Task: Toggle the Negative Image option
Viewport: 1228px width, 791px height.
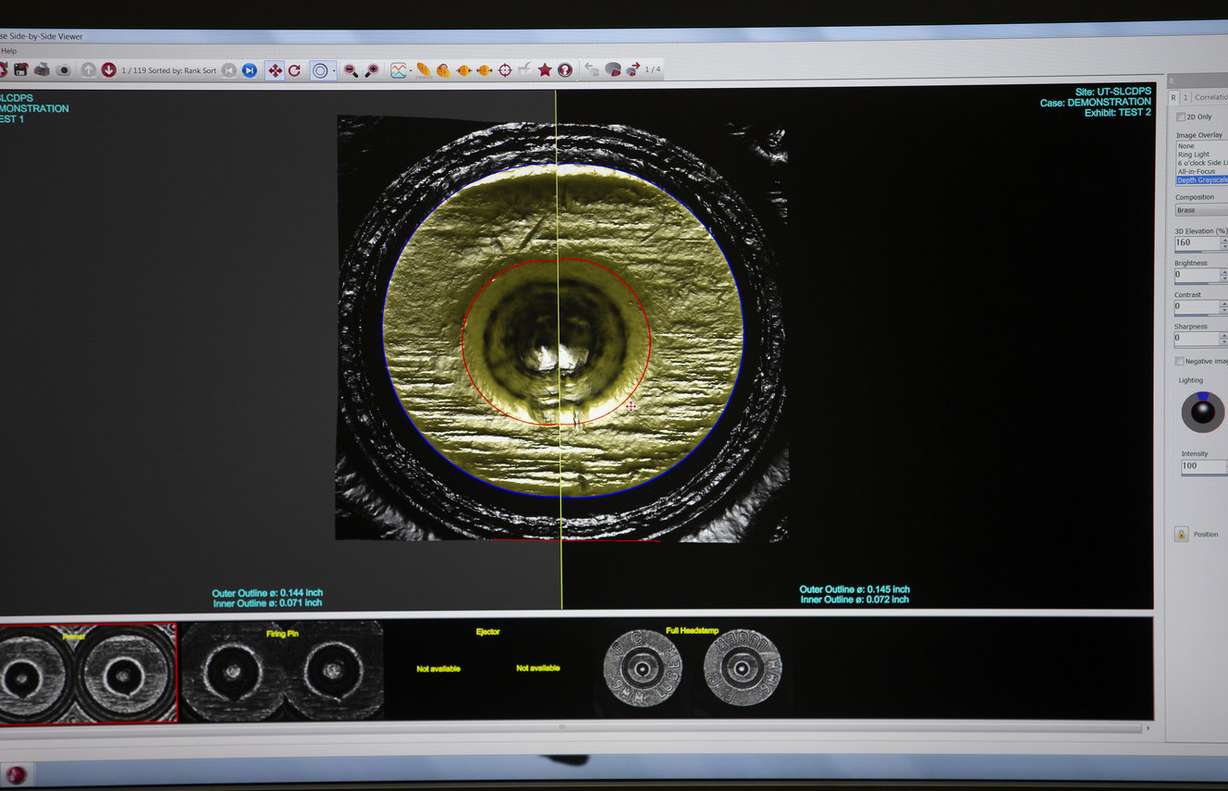Action: 1180,361
